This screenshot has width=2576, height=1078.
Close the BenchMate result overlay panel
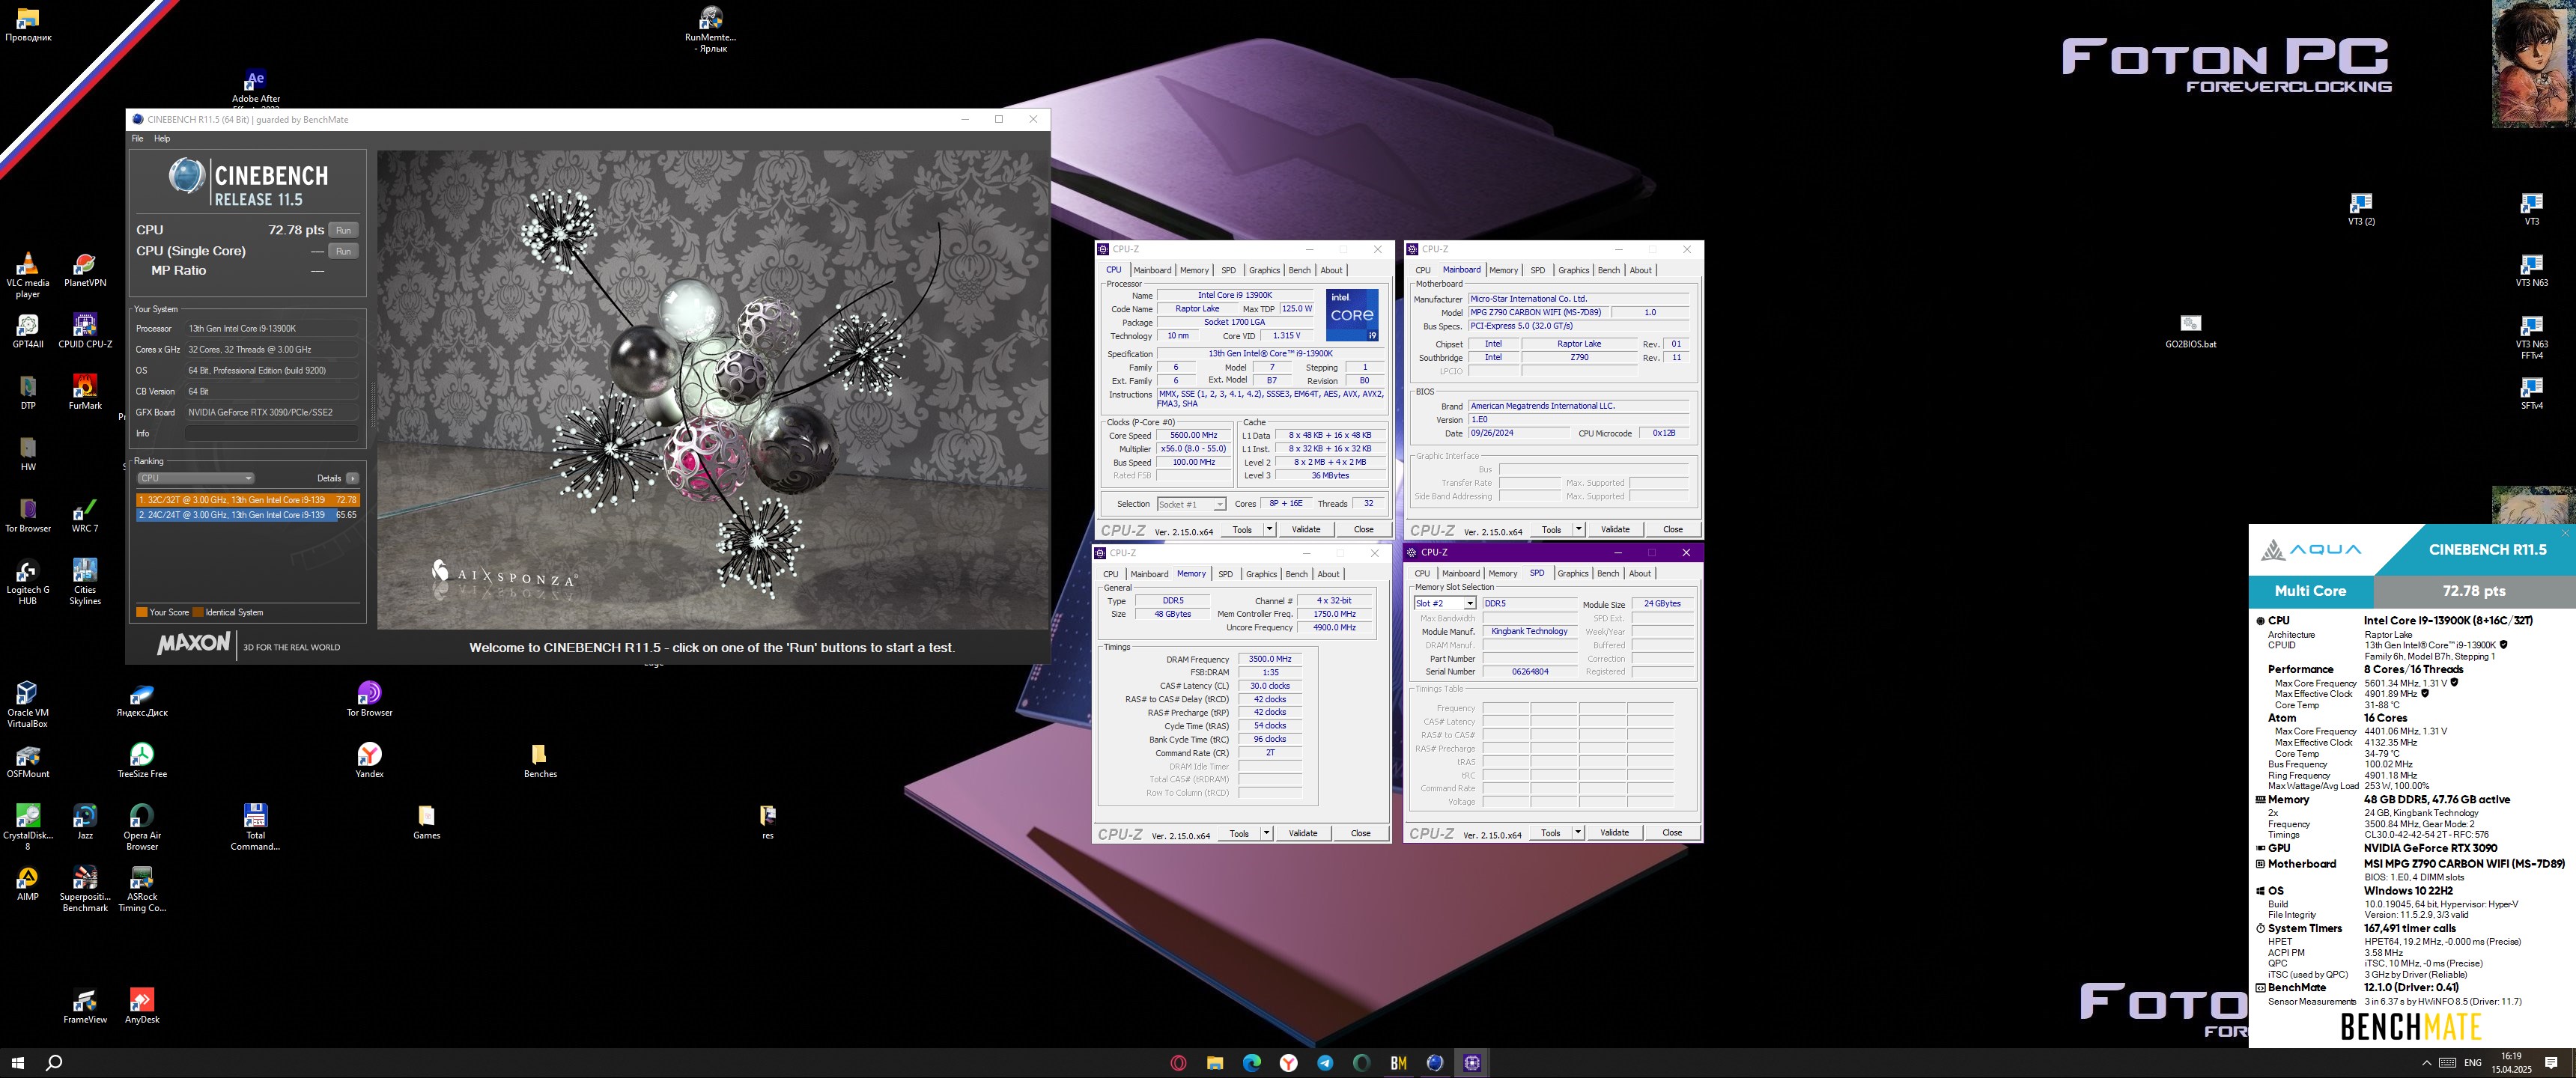coord(2565,533)
